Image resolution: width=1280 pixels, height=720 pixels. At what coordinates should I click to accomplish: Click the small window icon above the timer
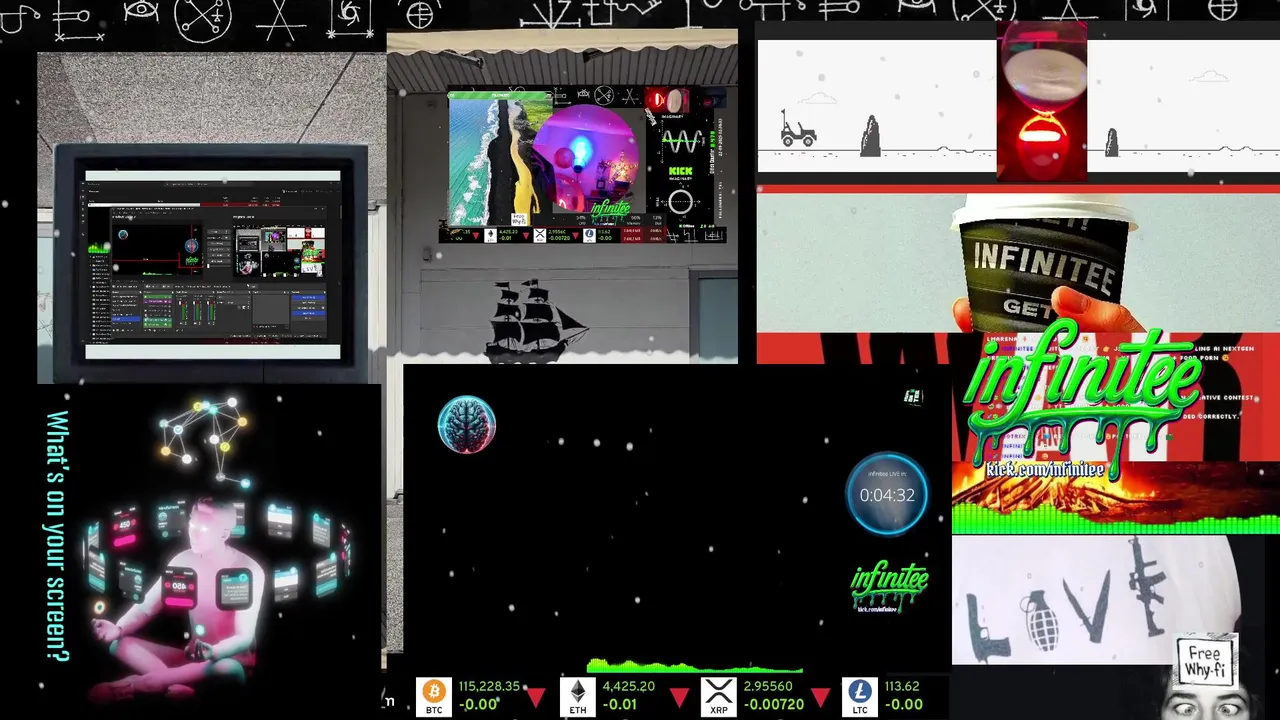coord(912,397)
